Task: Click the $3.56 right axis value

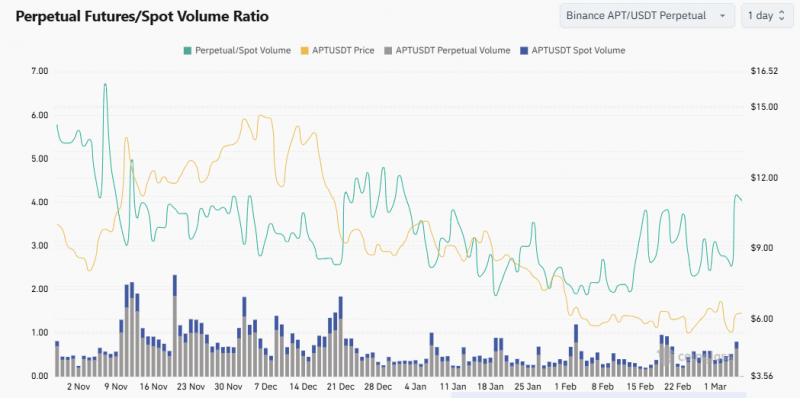Action: click(x=761, y=376)
